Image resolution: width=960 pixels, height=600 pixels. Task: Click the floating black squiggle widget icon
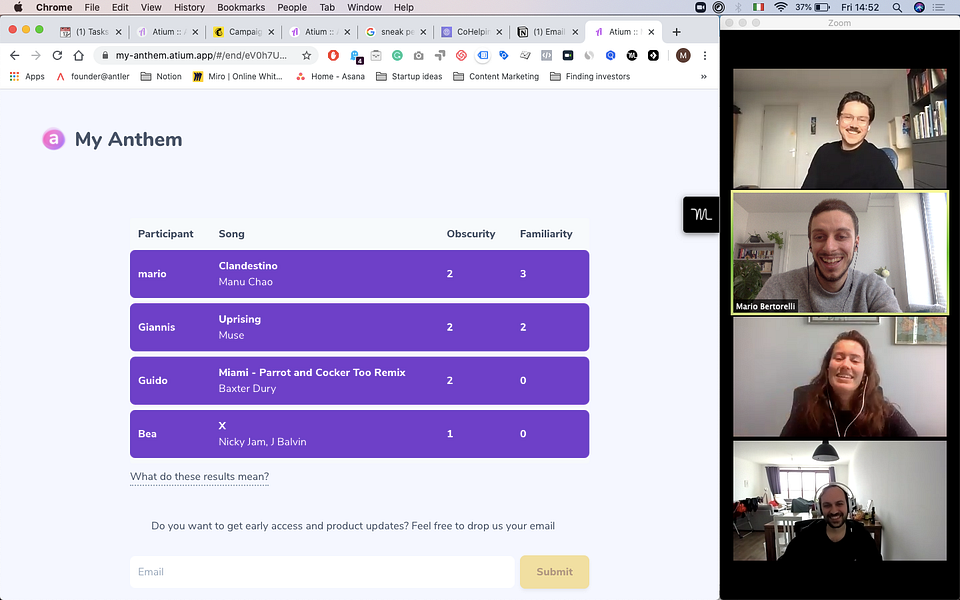701,214
